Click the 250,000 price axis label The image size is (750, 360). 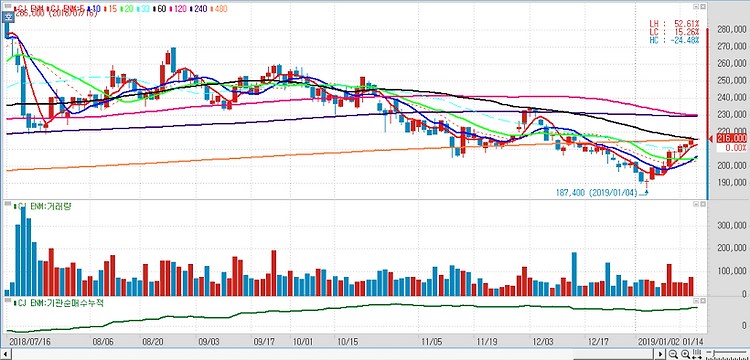pyautogui.click(x=732, y=81)
